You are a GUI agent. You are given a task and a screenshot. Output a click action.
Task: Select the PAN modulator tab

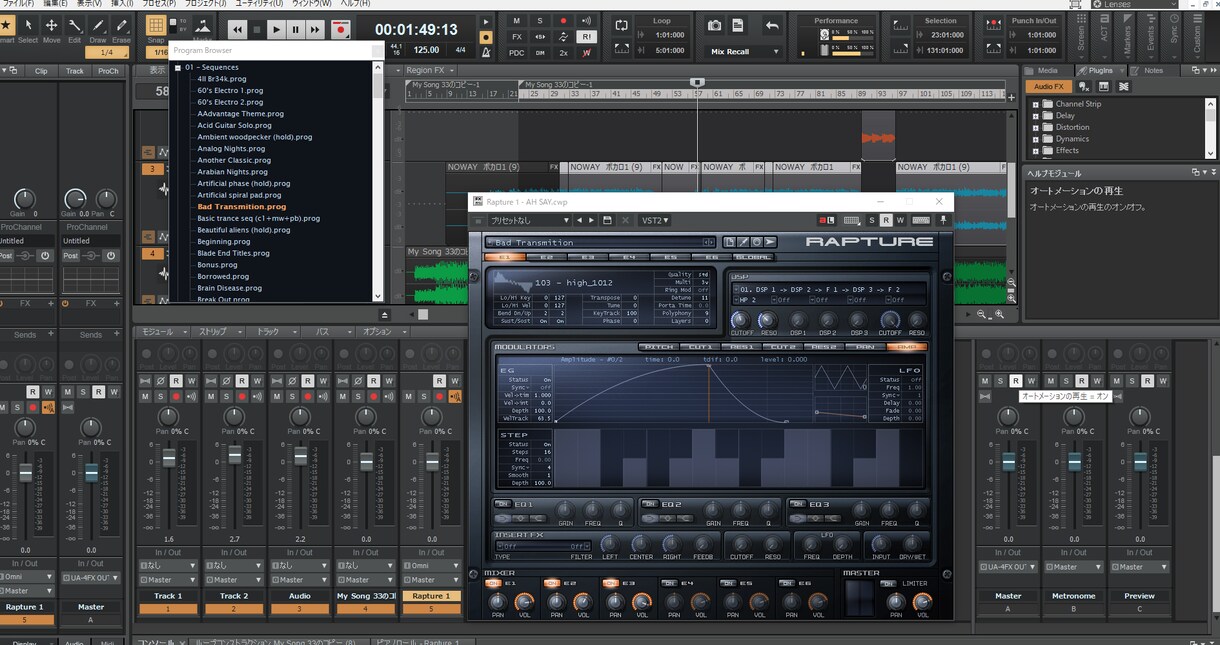[865, 347]
